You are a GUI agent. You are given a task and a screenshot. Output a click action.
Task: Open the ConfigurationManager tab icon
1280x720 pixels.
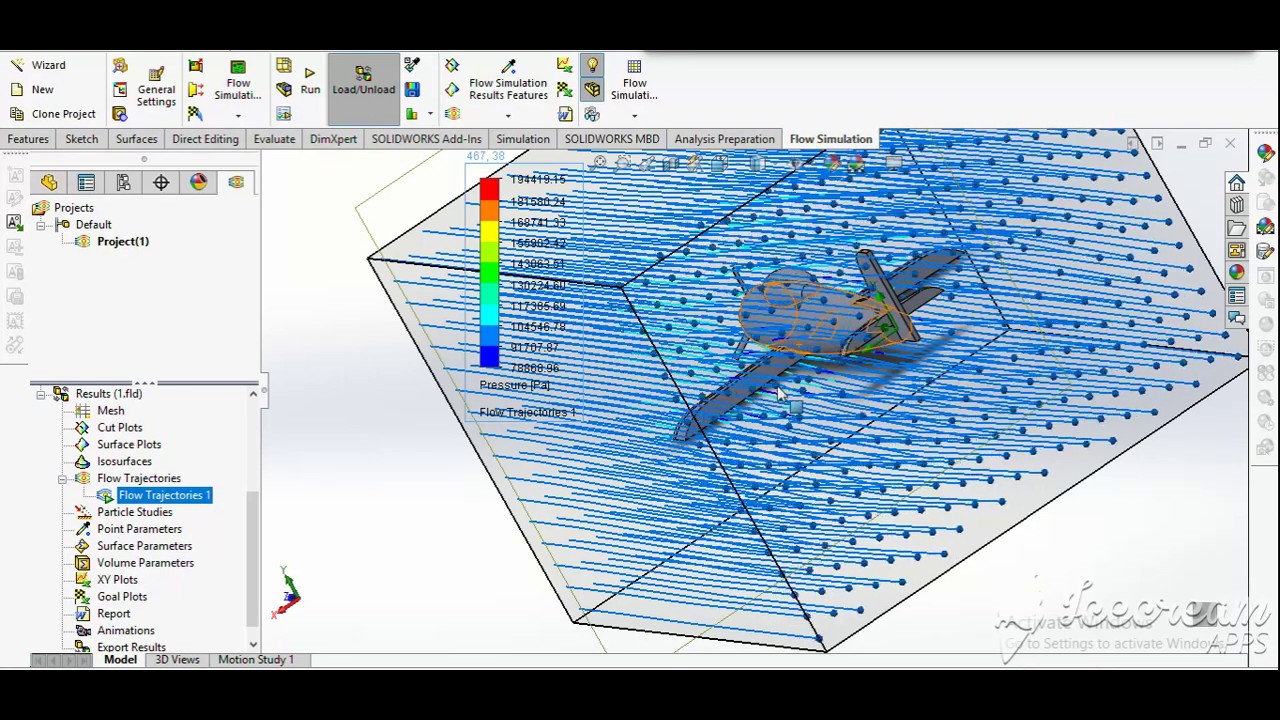pos(123,182)
